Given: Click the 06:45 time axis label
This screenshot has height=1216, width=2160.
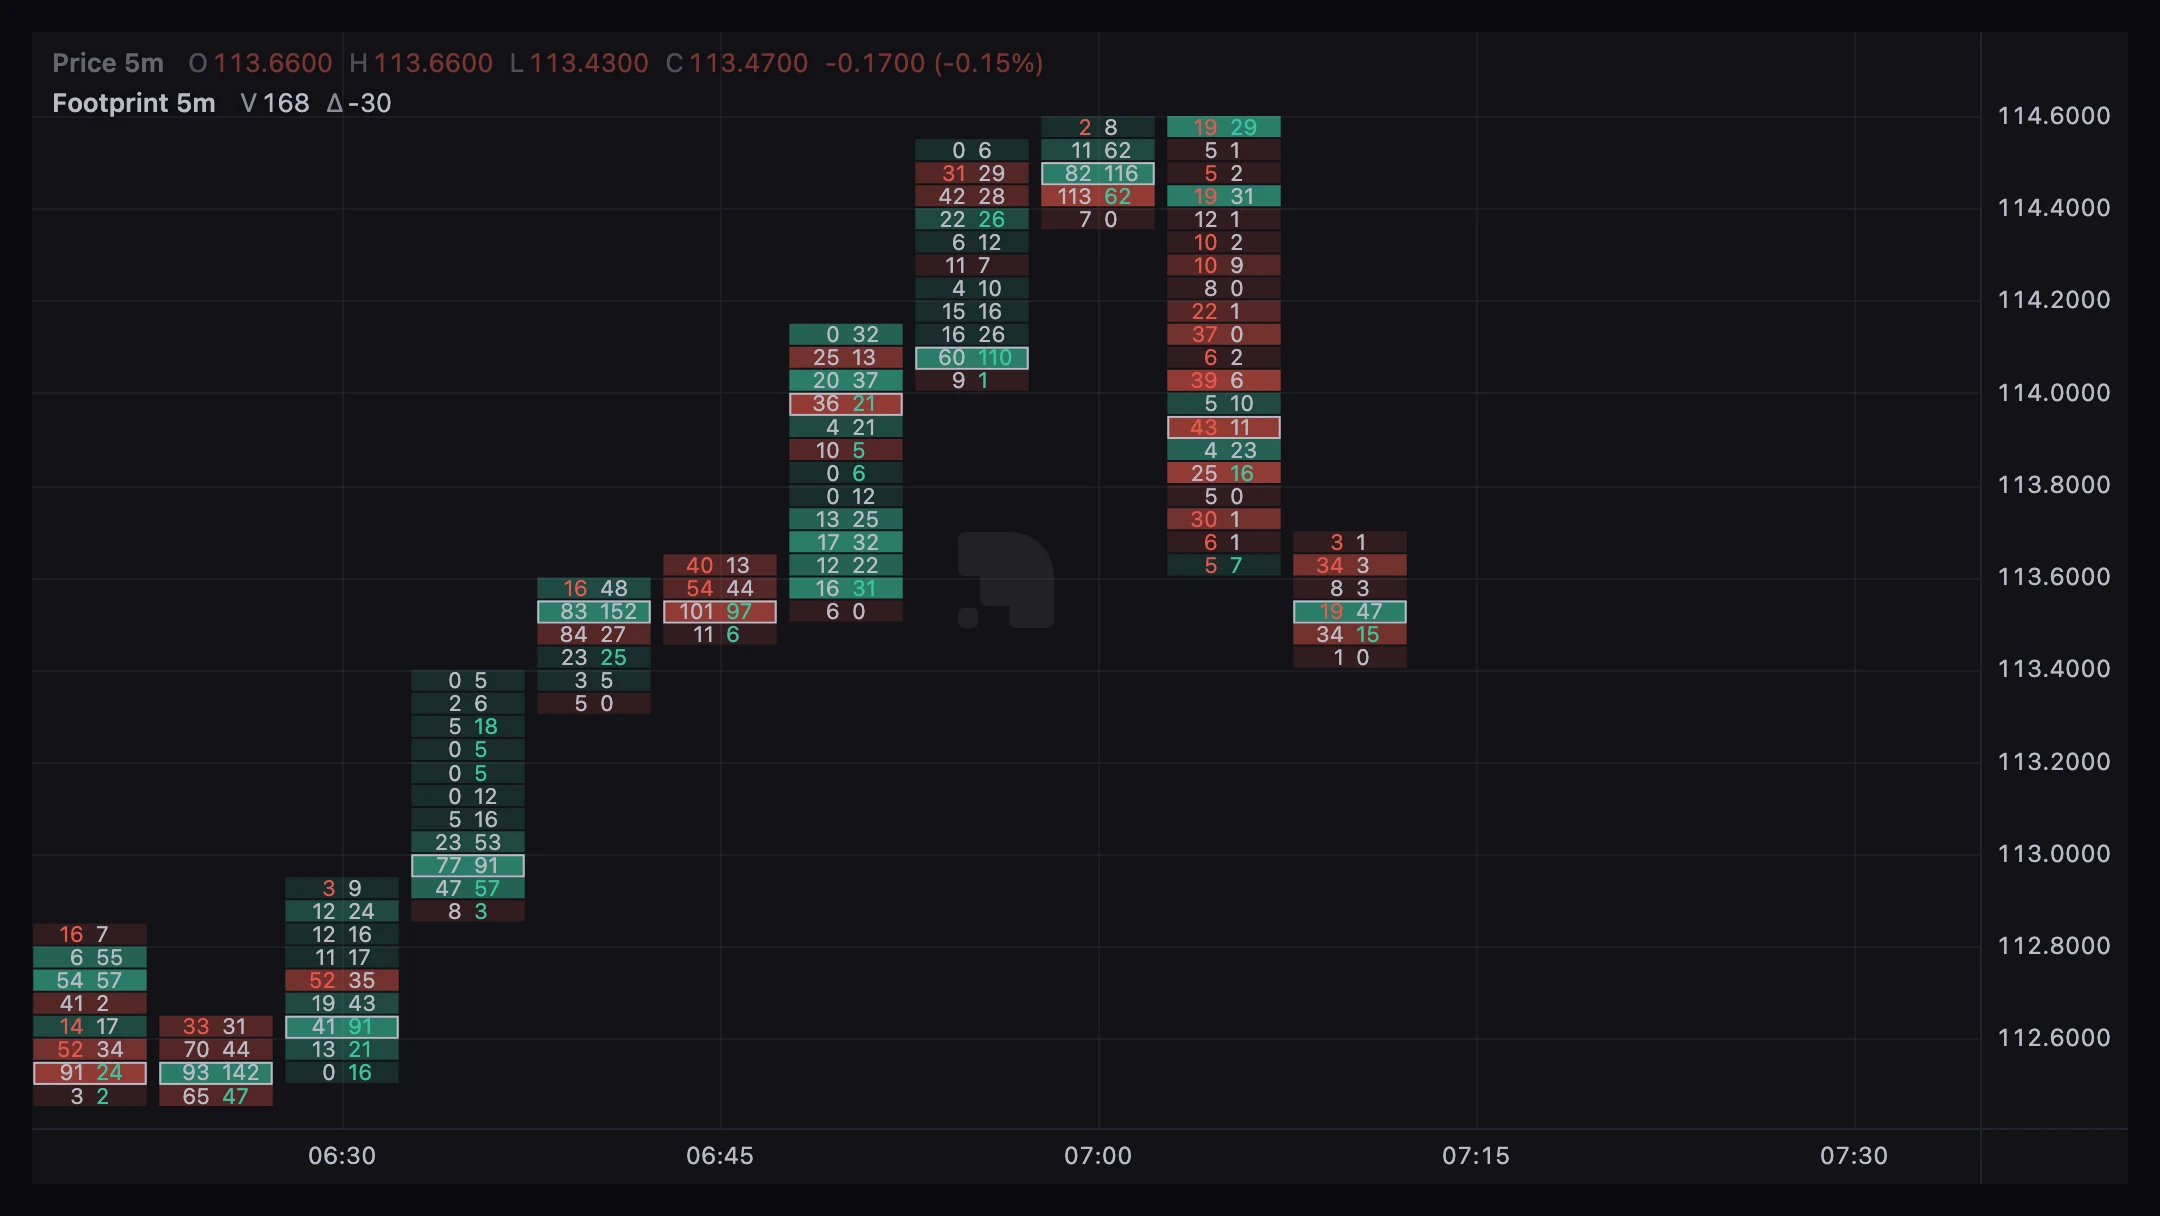Looking at the screenshot, I should [720, 1156].
